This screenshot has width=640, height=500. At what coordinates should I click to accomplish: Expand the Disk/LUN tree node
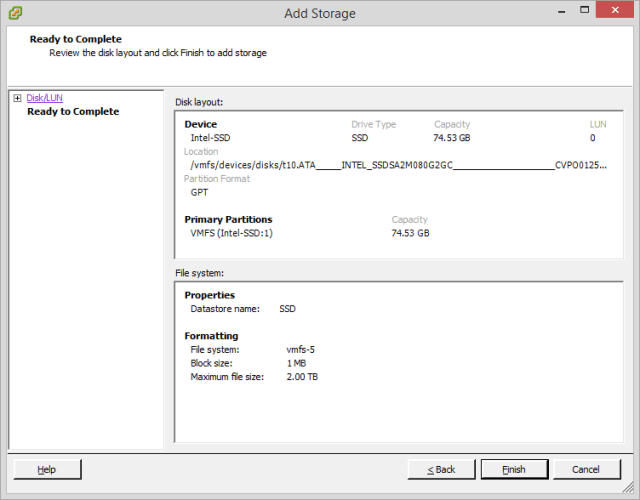pyautogui.click(x=17, y=98)
